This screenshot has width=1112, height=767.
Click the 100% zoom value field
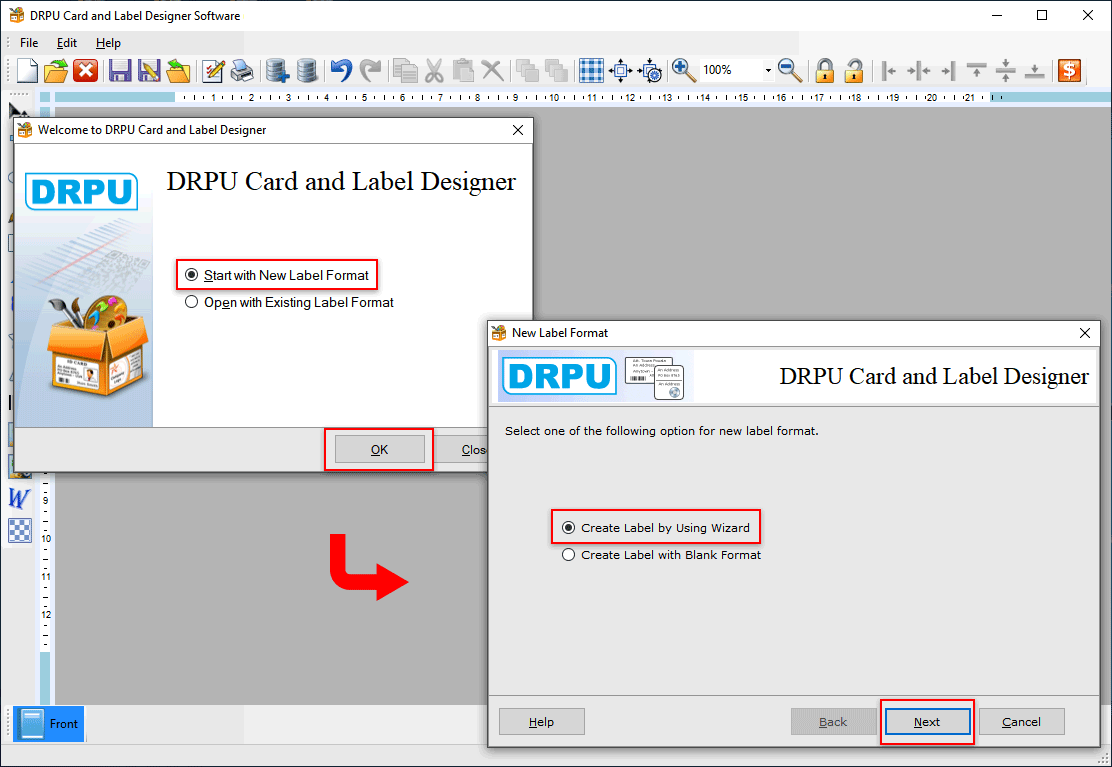tap(731, 70)
